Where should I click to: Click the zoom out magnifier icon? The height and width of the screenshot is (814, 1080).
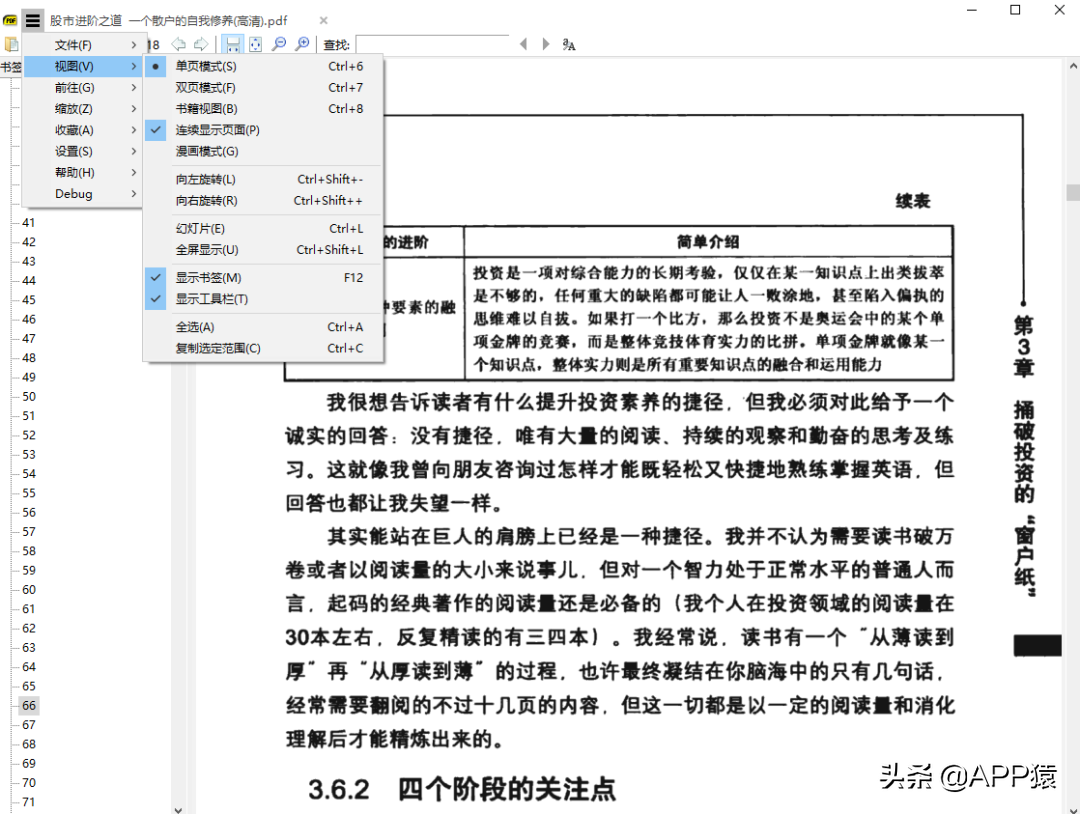click(x=281, y=44)
